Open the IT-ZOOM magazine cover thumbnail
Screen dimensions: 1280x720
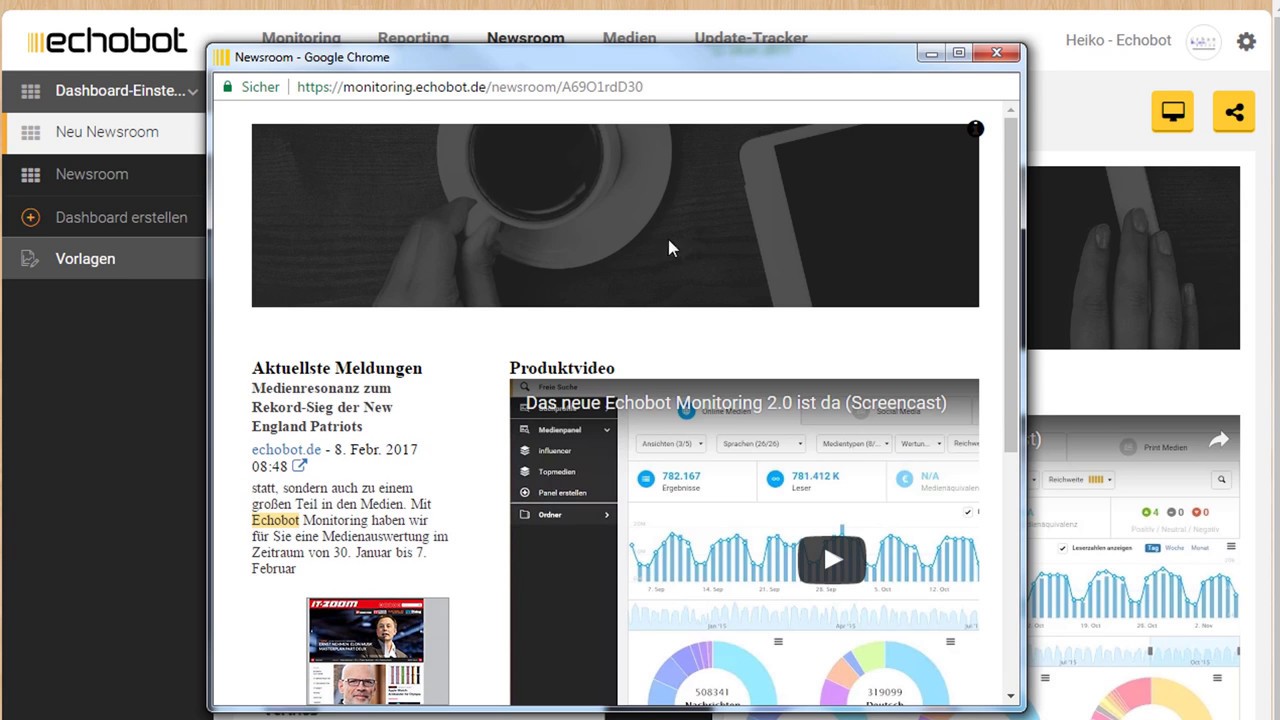(377, 652)
